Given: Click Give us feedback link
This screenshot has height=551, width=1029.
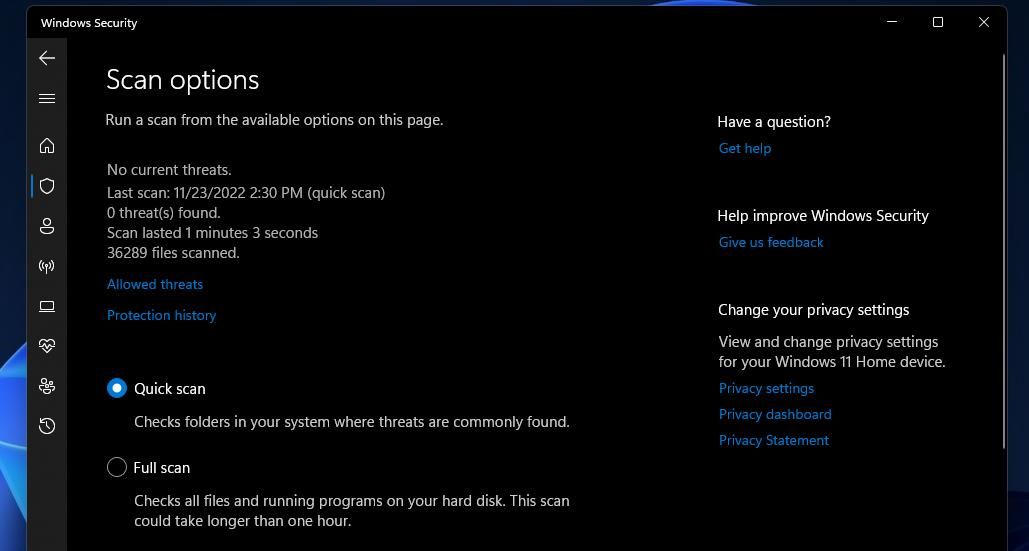Looking at the screenshot, I should 771,242.
